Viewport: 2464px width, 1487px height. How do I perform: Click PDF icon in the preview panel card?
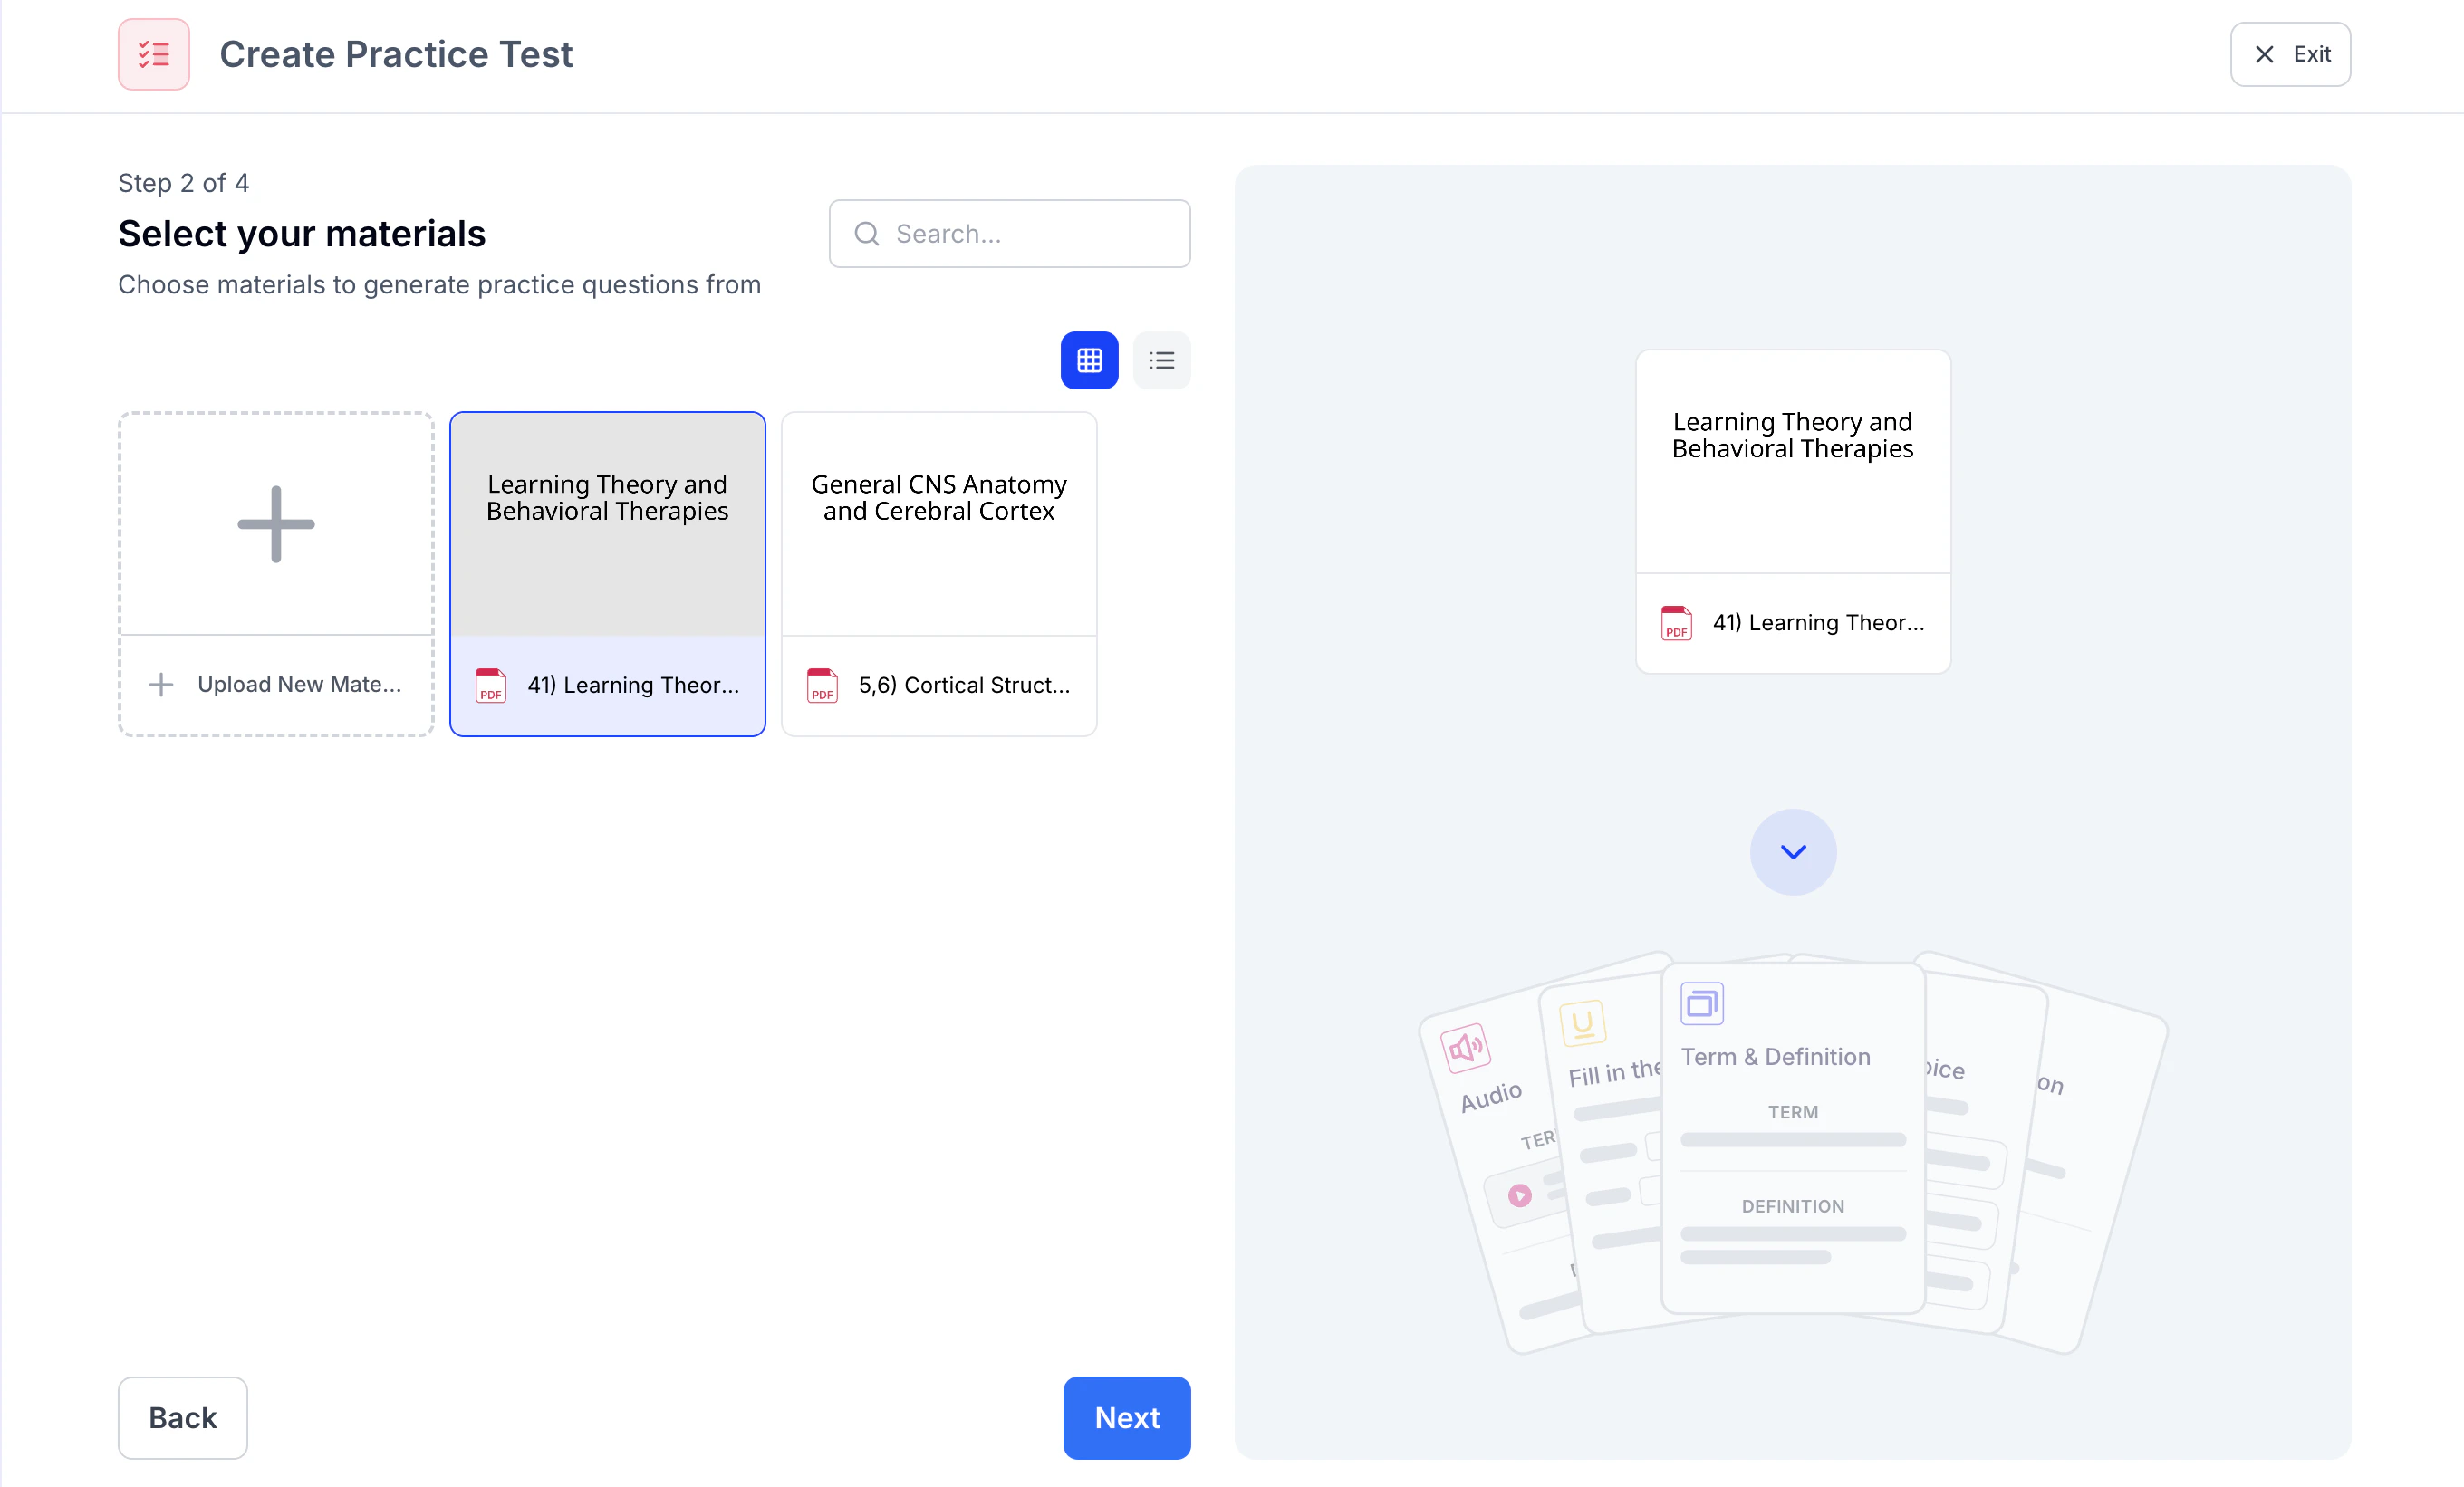point(1676,623)
